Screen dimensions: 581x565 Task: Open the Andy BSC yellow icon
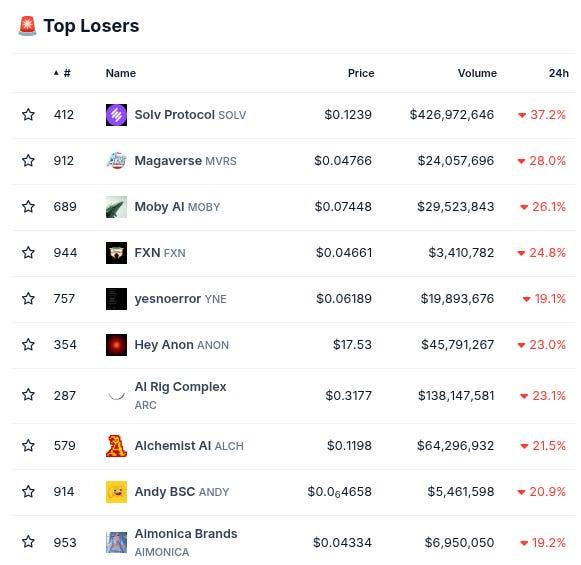[x=116, y=492]
